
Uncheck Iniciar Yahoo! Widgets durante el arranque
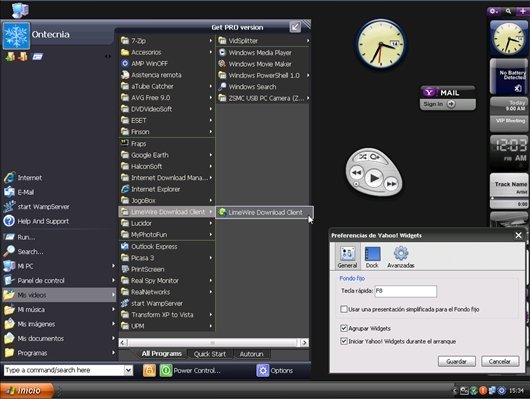(344, 341)
